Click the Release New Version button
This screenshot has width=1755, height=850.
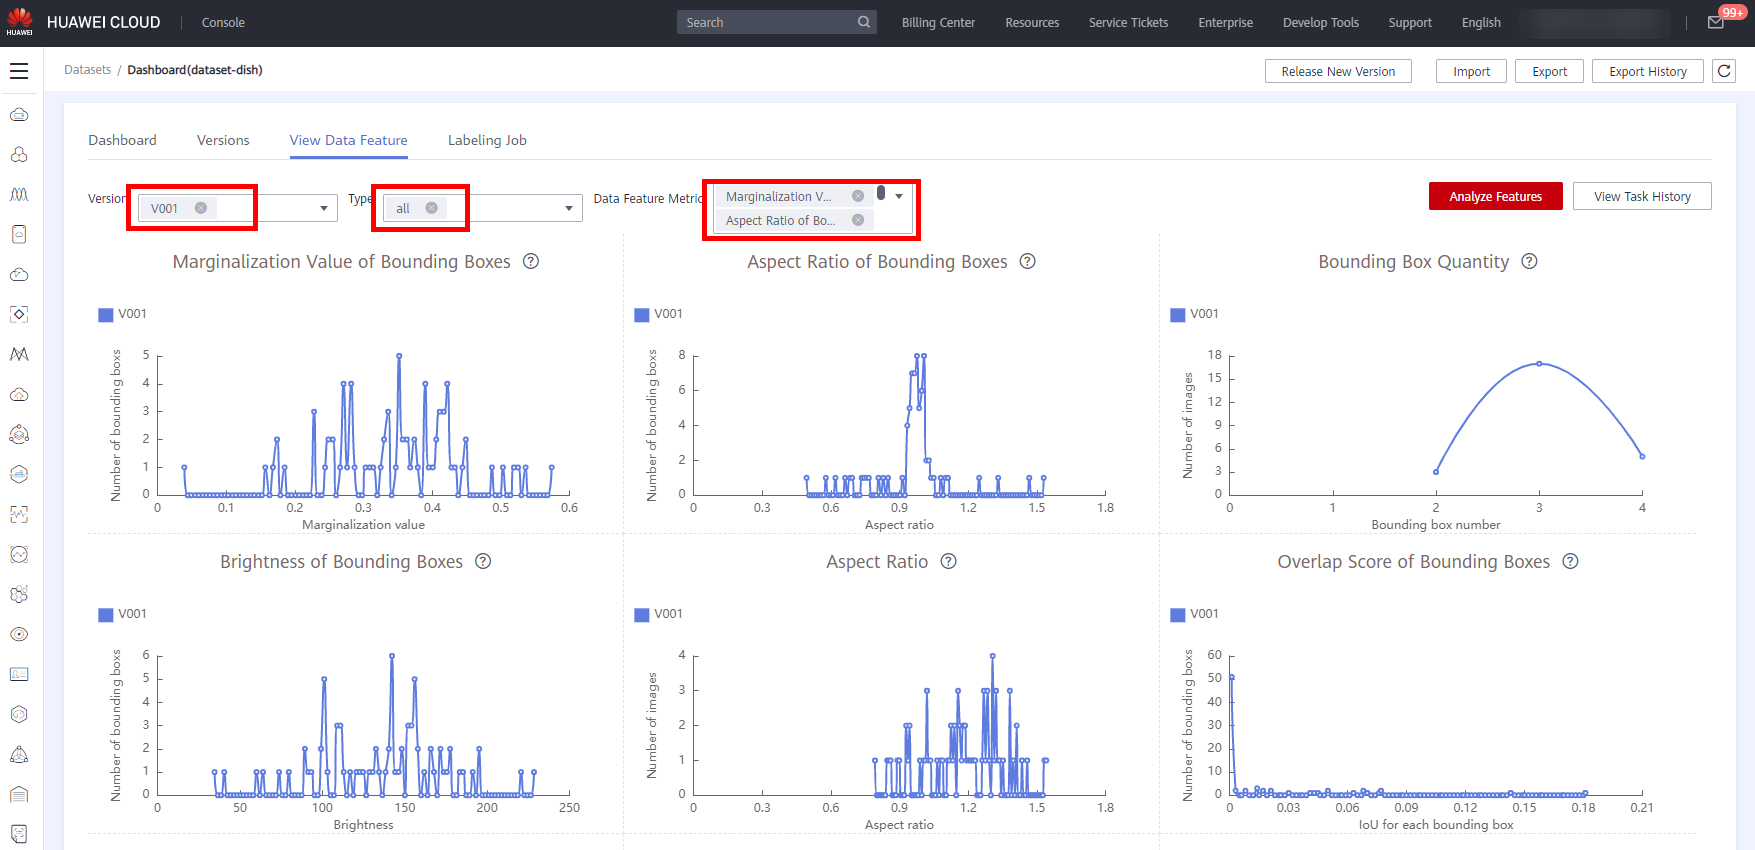click(1338, 71)
